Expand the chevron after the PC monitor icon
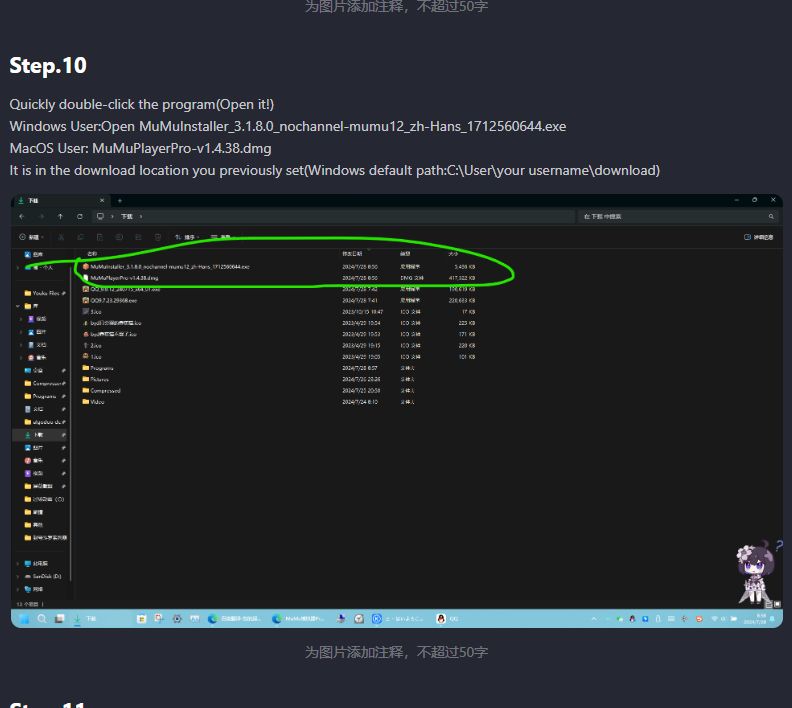 coord(112,217)
